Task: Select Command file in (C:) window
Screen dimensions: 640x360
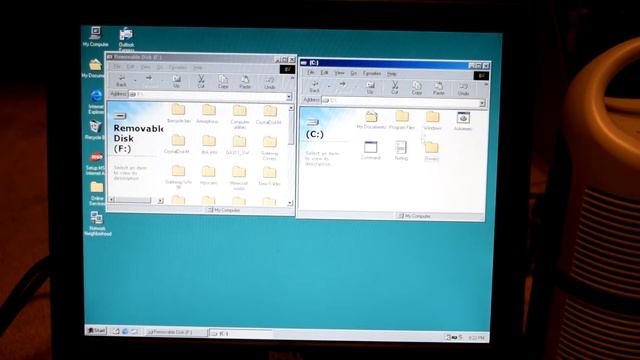Action: click(371, 150)
